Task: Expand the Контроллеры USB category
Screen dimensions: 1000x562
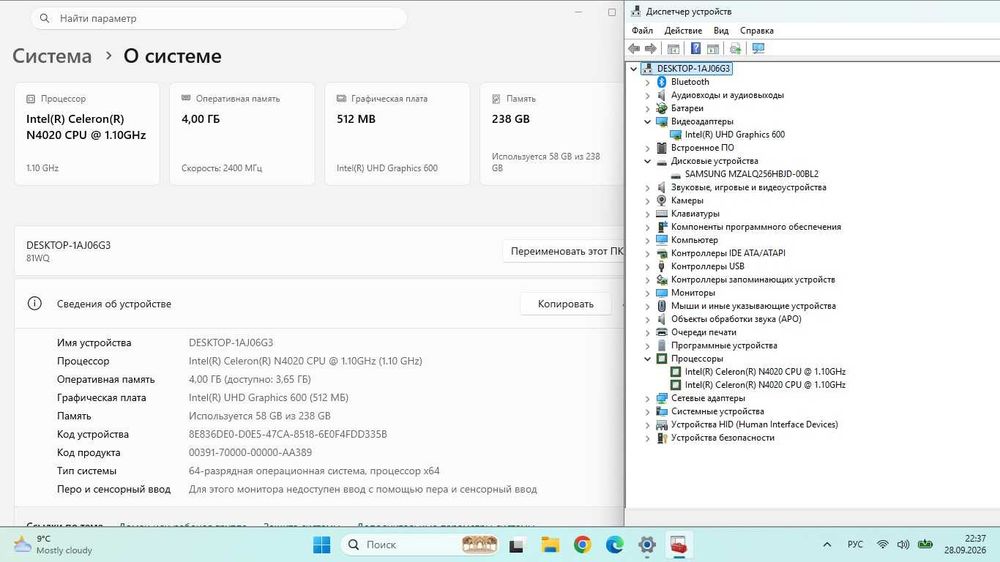Action: tap(647, 267)
